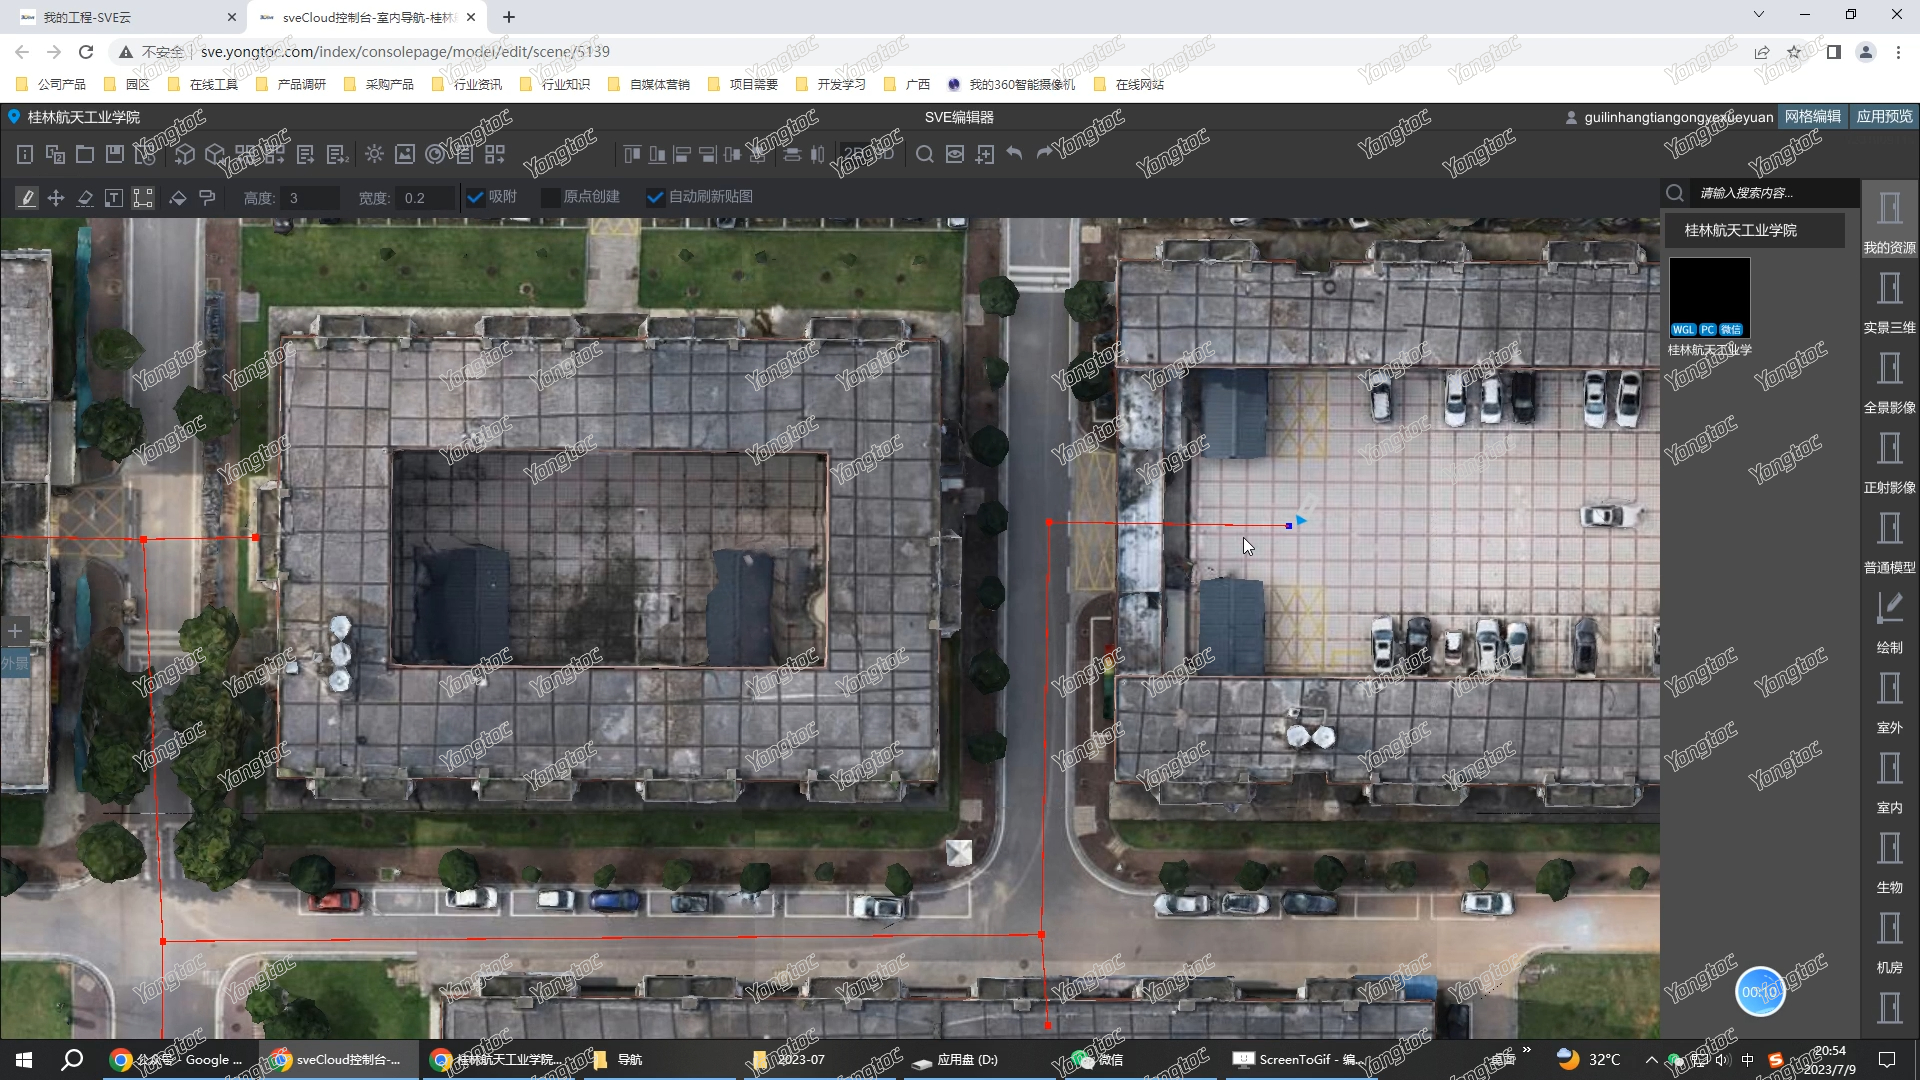Open the 普通模型 resource tab
The image size is (1920, 1080).
point(1889,542)
